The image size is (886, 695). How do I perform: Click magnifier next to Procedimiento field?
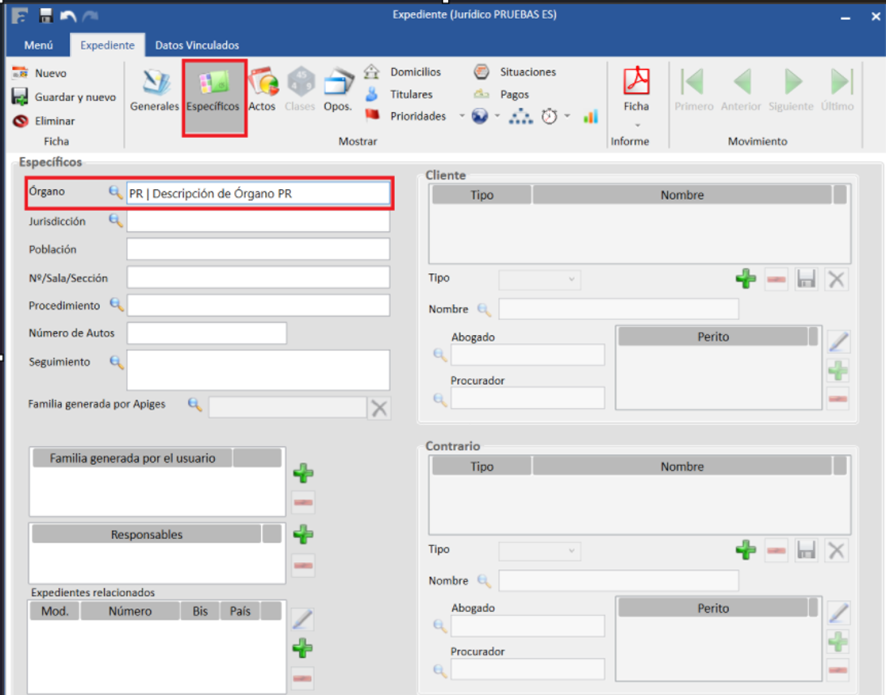coord(116,305)
